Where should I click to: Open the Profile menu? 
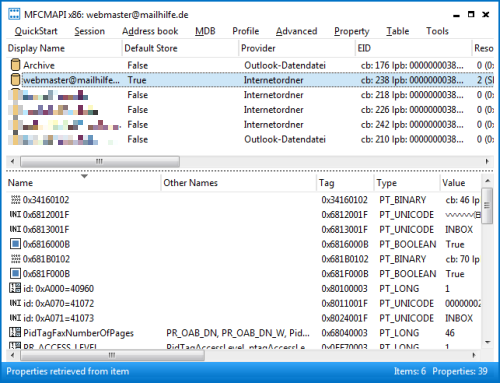click(x=246, y=31)
